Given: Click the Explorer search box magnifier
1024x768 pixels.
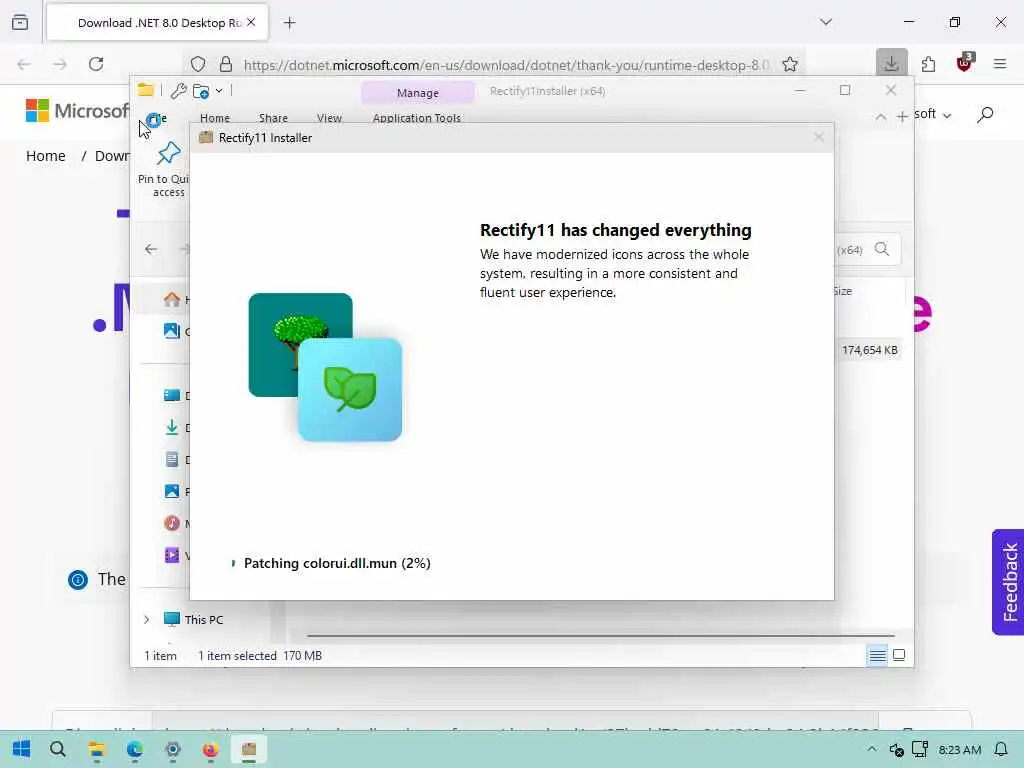Looking at the screenshot, I should (882, 249).
